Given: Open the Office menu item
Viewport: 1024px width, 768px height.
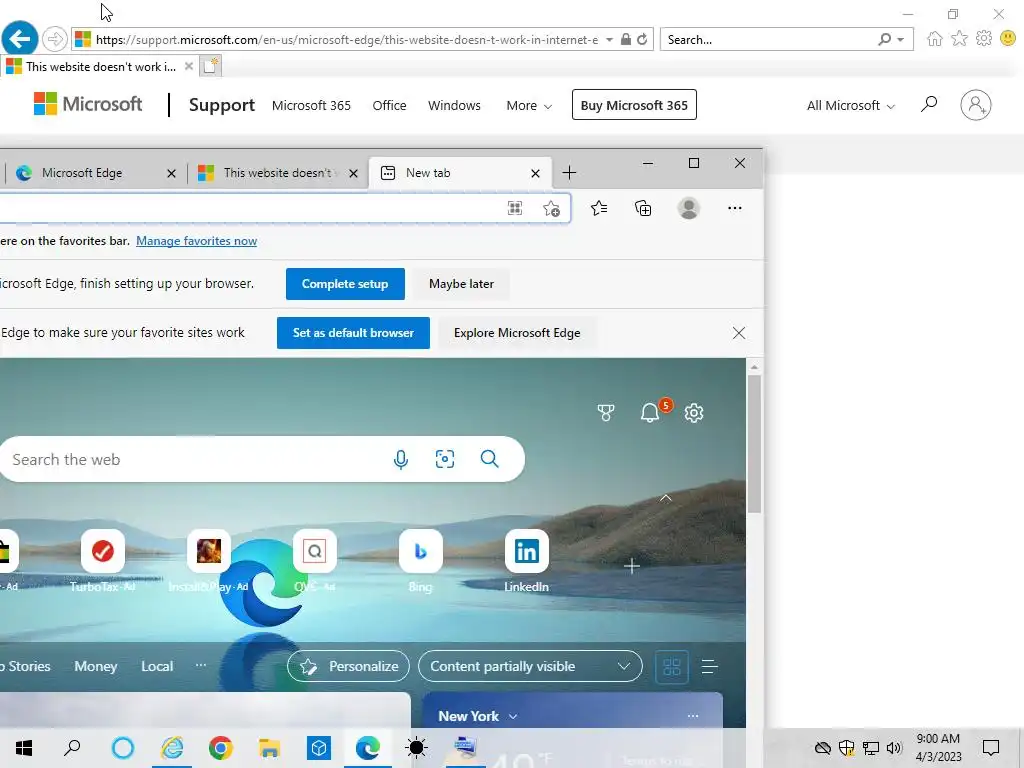Looking at the screenshot, I should tap(389, 105).
